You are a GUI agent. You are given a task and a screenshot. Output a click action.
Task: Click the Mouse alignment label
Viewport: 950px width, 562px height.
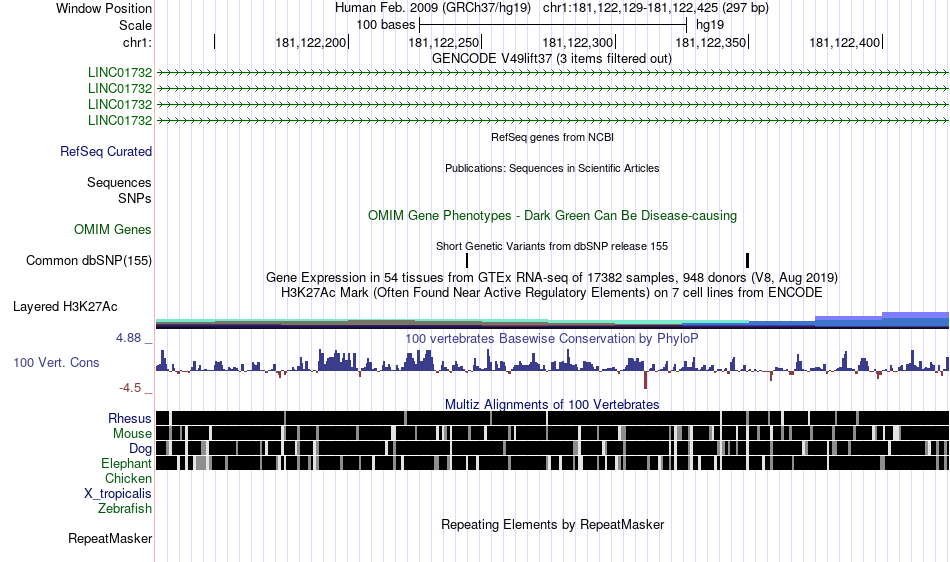click(x=132, y=434)
